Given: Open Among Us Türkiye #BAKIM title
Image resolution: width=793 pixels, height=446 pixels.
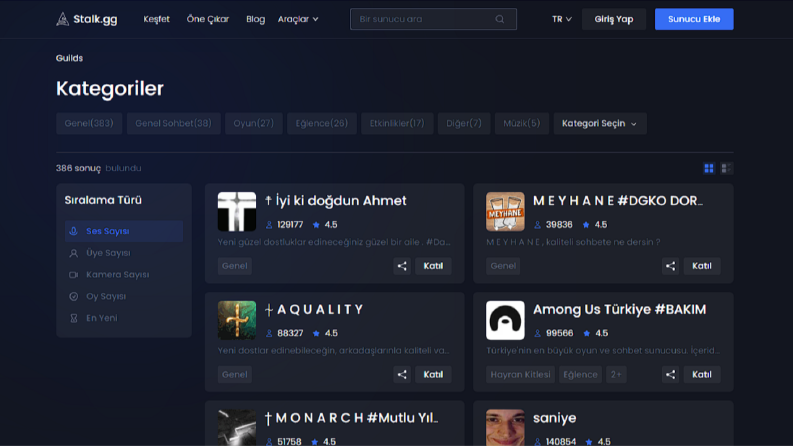Looking at the screenshot, I should tap(620, 309).
